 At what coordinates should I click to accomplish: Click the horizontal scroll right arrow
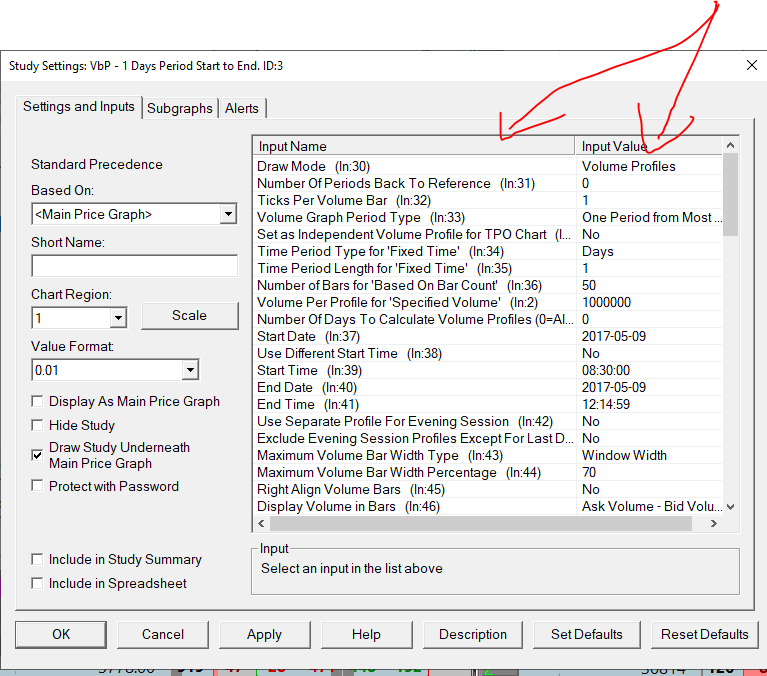(x=714, y=523)
